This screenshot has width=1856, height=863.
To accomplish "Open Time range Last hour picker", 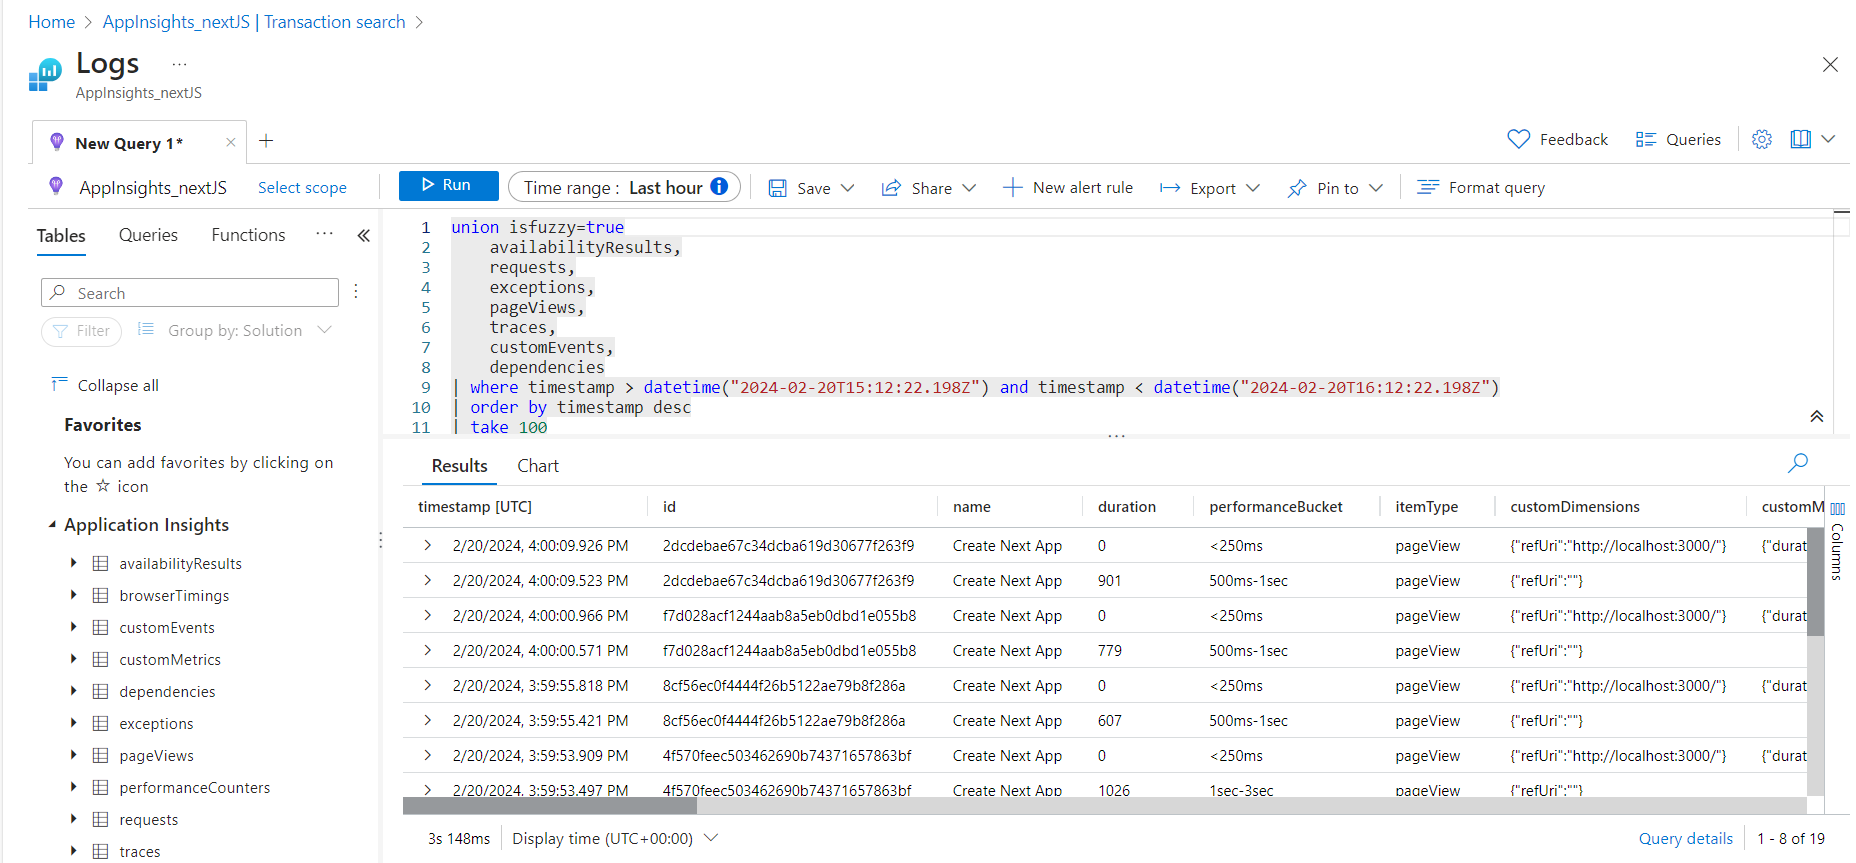I will tap(624, 187).
